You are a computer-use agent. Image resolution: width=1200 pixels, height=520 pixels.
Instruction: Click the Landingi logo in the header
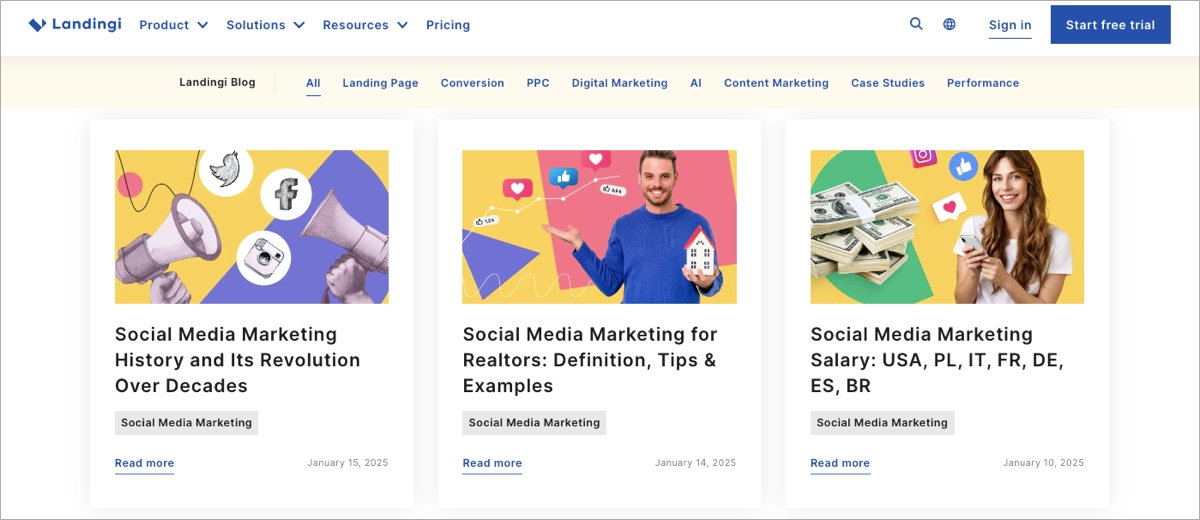pyautogui.click(x=75, y=25)
